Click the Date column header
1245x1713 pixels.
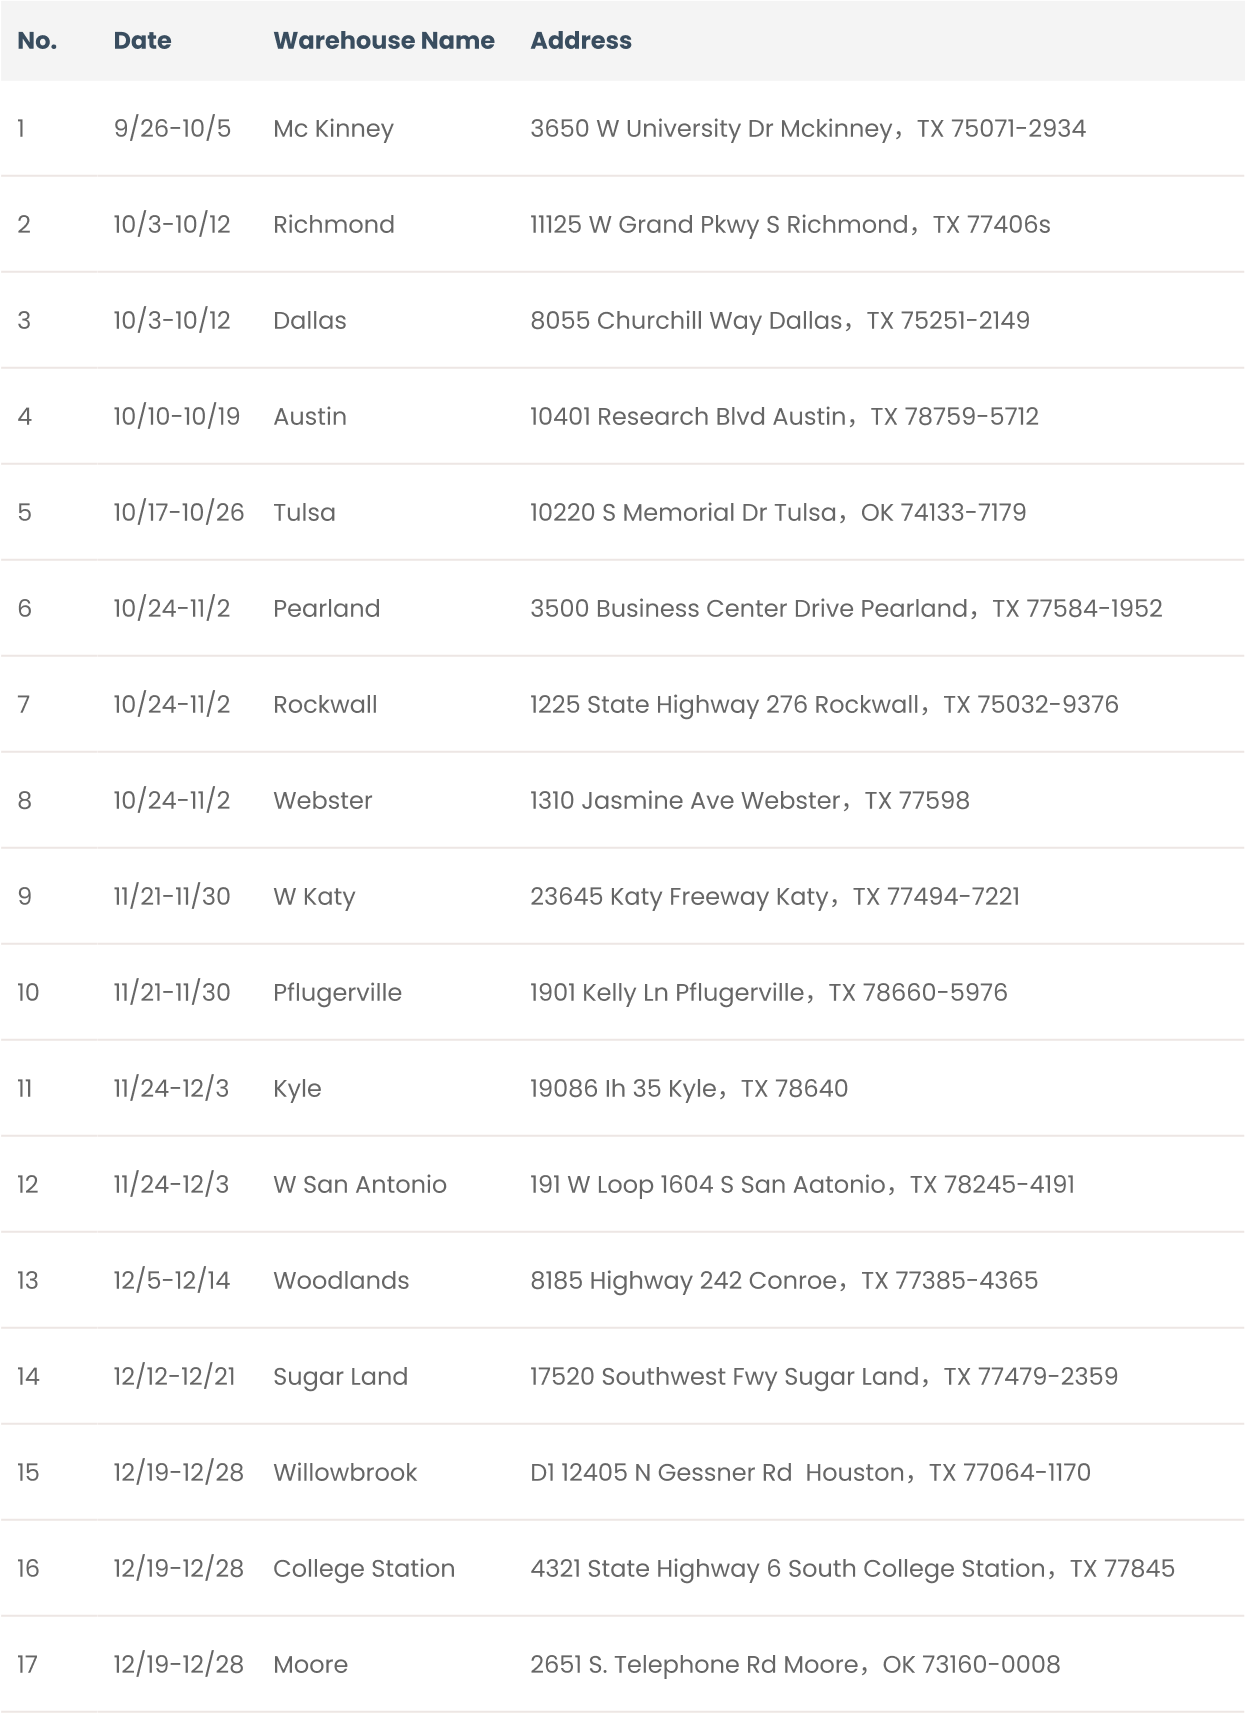142,41
